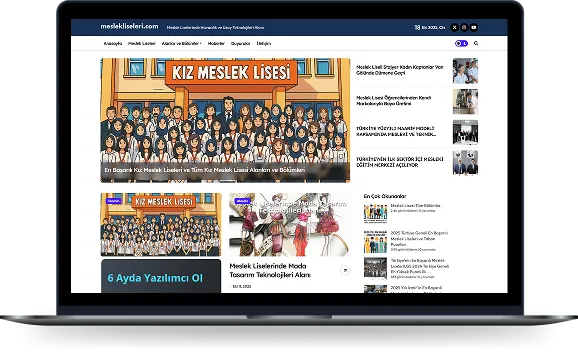The image size is (578, 361).
Task: Expand the Alanlar ve Bölümler dropdown
Action: click(181, 44)
